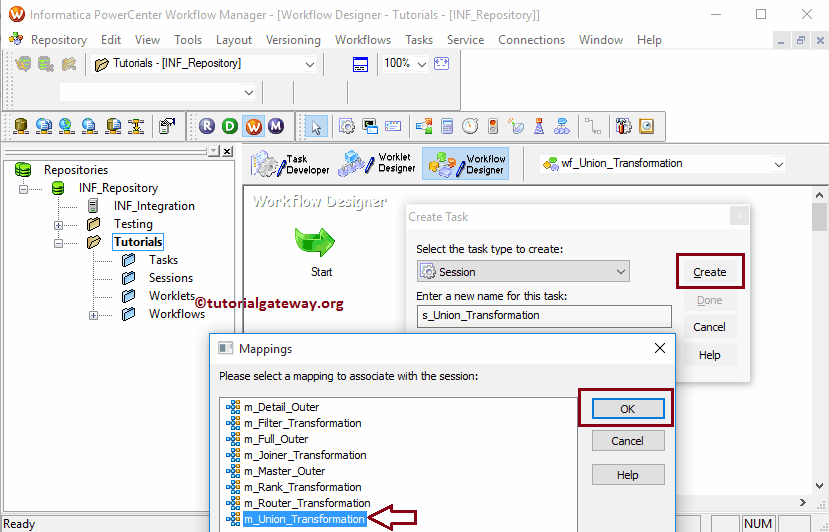Click the Decision task icon
This screenshot has height=532, width=829.
coord(423,126)
